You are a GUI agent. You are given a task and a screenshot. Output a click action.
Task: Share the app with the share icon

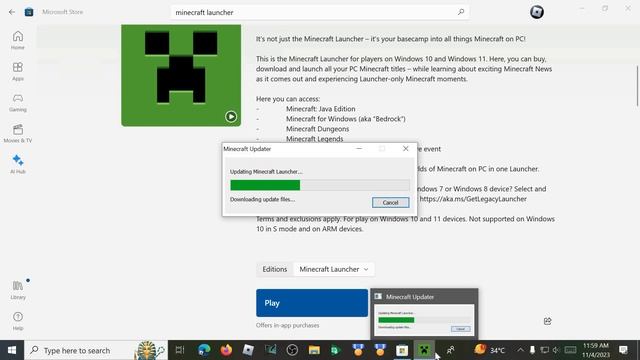pos(547,321)
